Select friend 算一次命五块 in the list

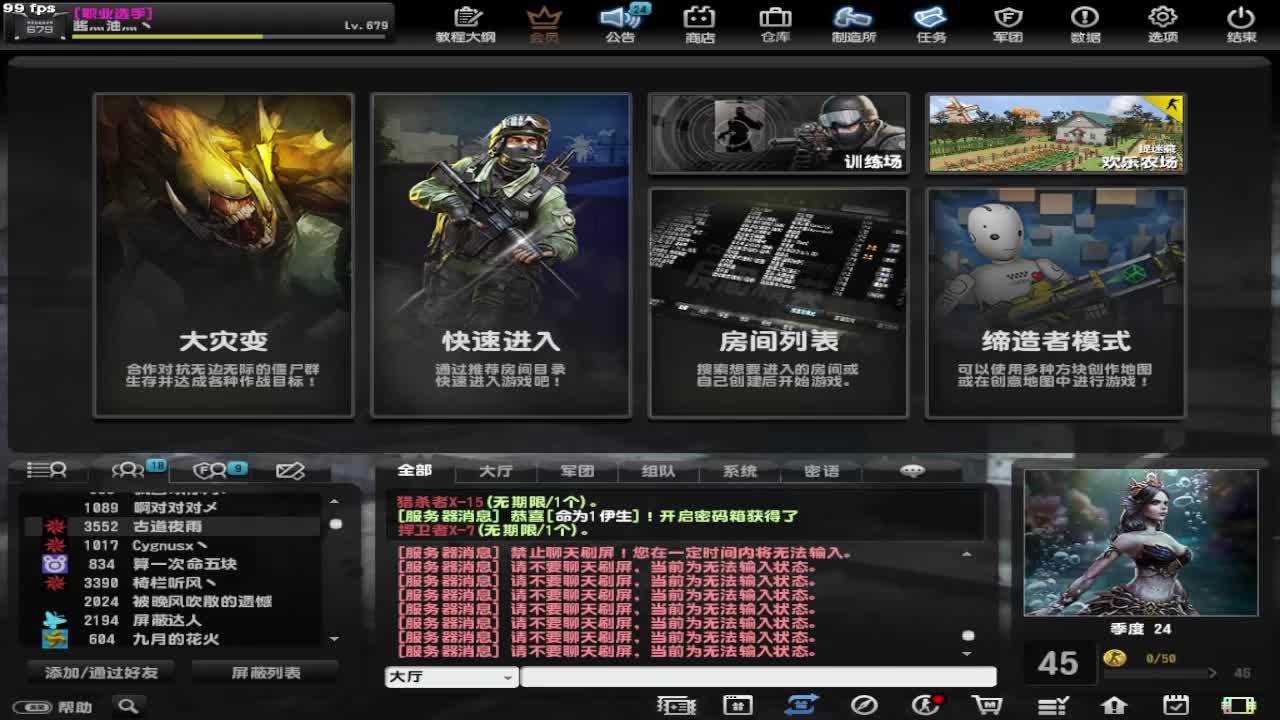point(172,564)
